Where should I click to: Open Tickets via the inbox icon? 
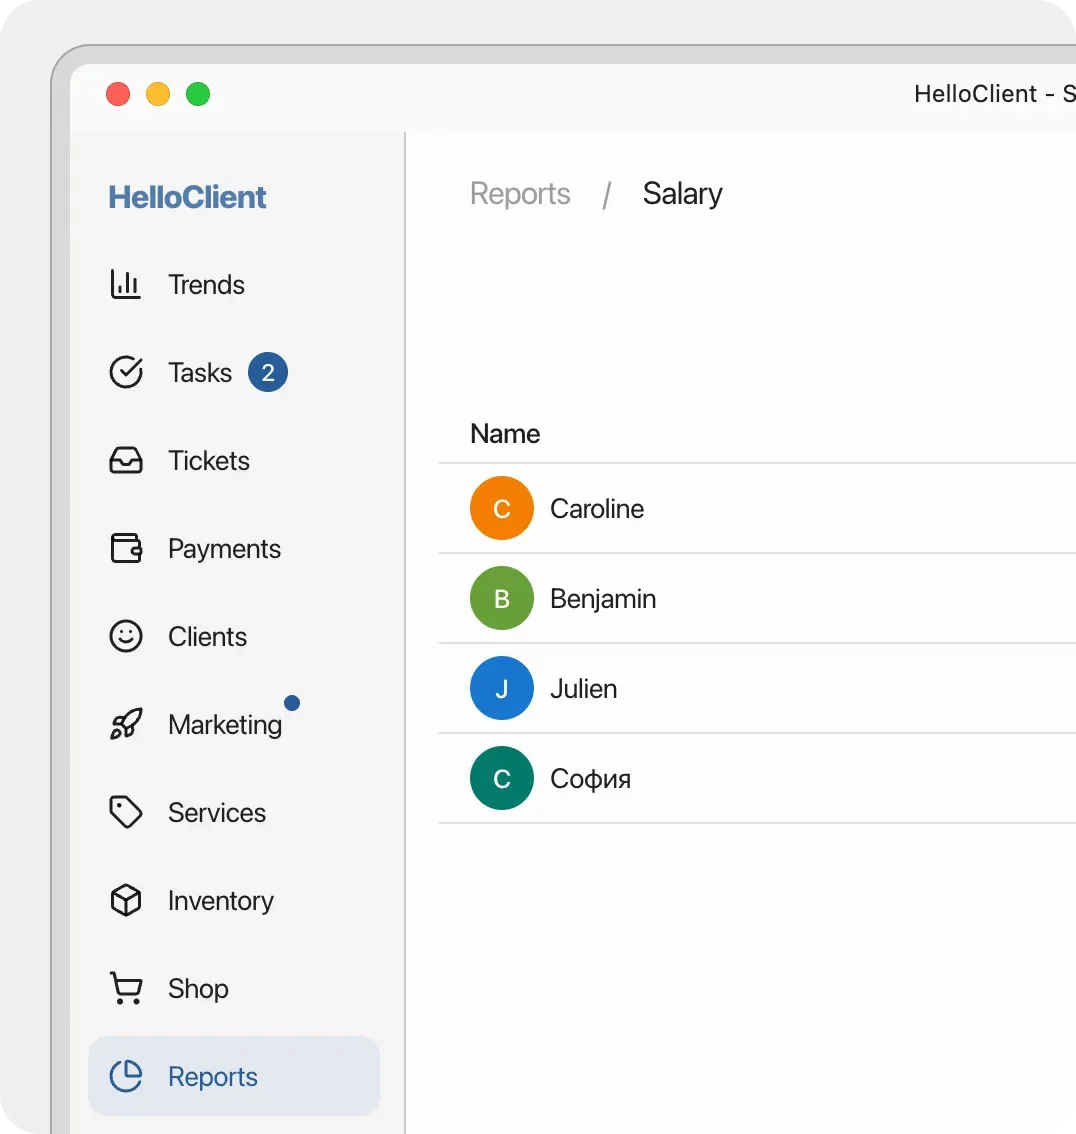point(126,460)
